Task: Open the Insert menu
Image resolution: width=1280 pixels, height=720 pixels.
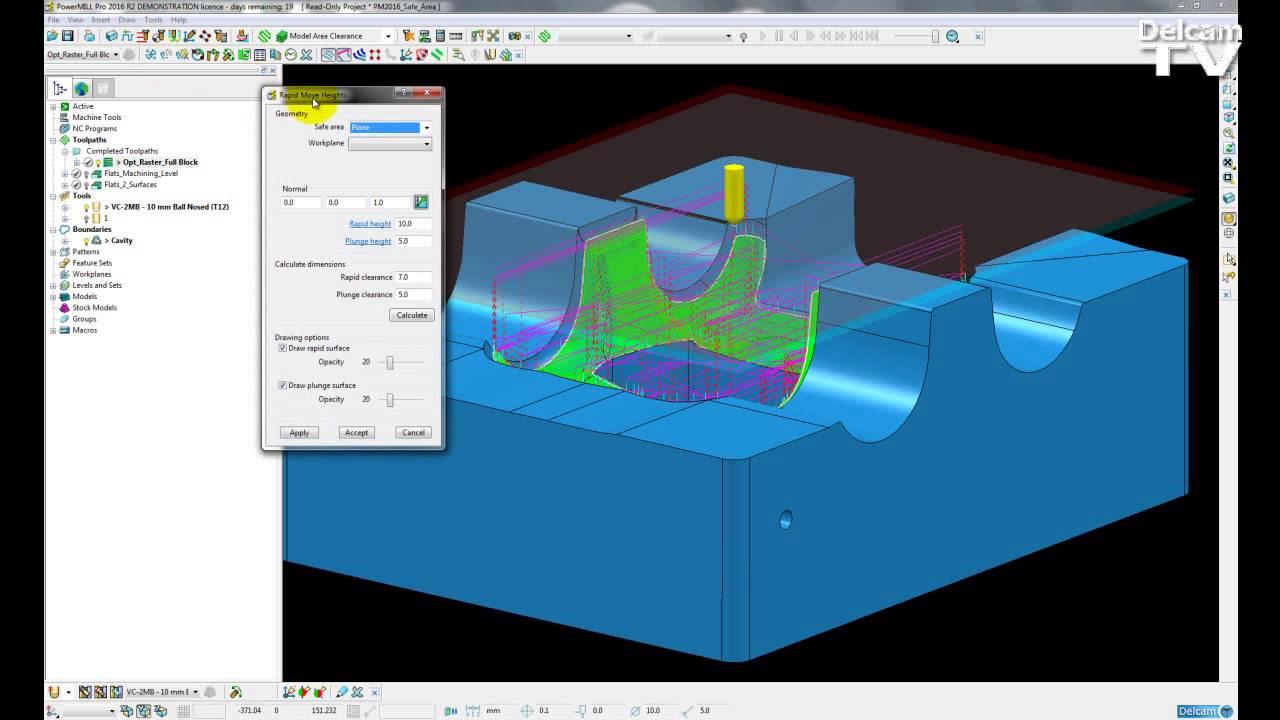Action: point(101,20)
